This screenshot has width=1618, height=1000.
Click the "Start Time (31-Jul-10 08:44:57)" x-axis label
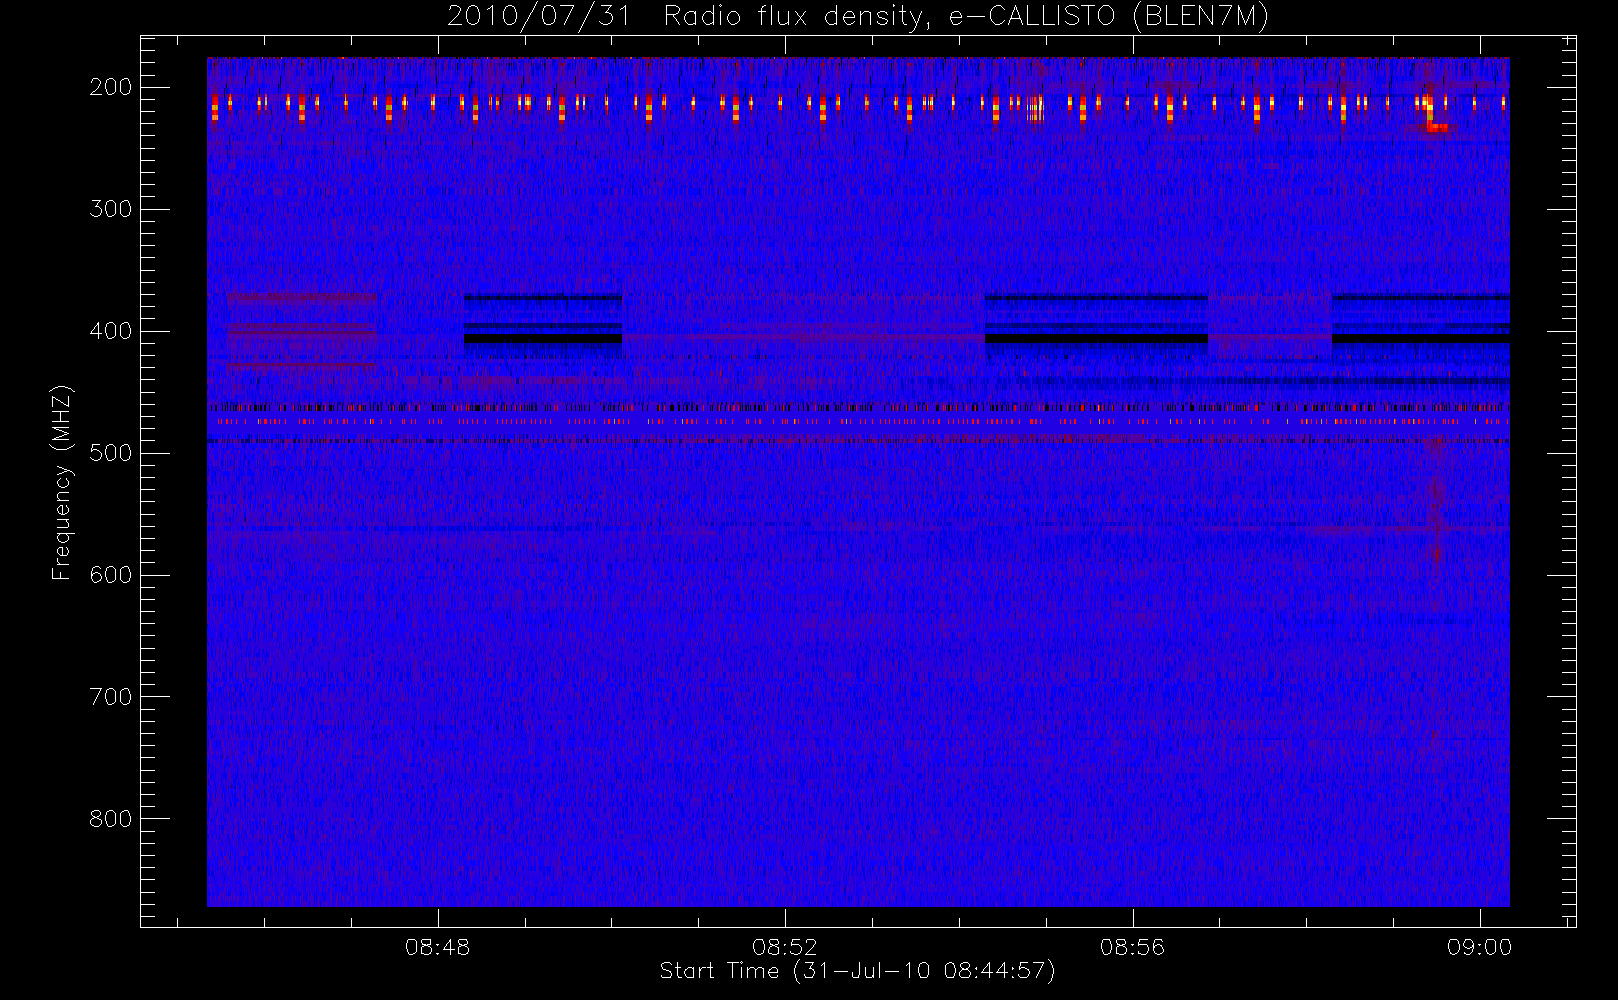tap(857, 971)
